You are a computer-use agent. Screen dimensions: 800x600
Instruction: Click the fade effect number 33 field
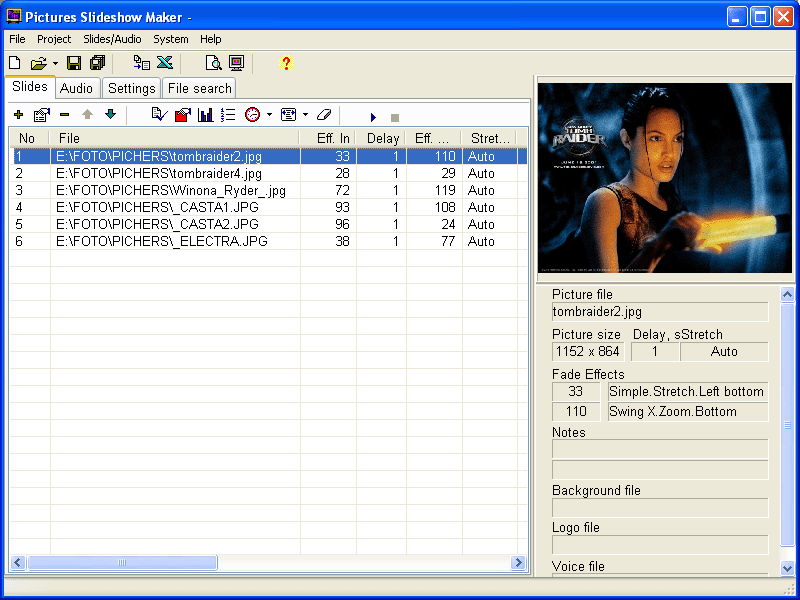point(576,392)
